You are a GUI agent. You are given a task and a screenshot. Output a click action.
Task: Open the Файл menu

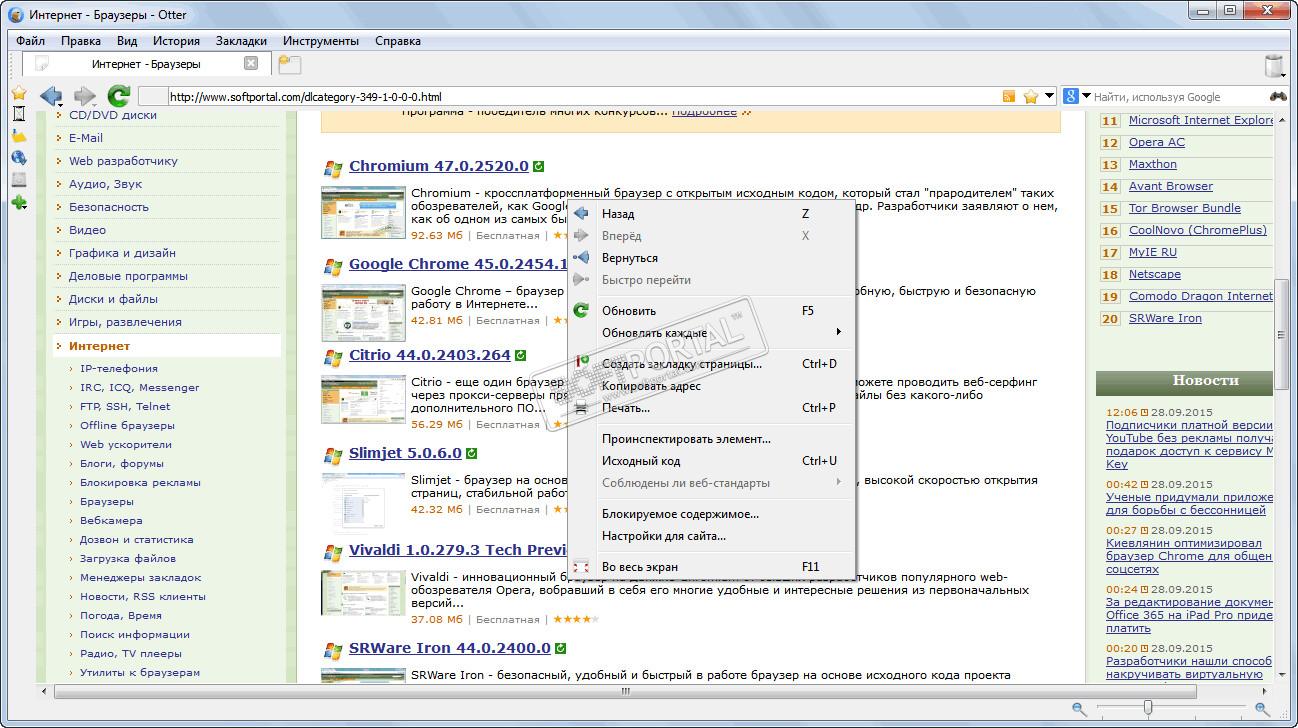(x=30, y=41)
